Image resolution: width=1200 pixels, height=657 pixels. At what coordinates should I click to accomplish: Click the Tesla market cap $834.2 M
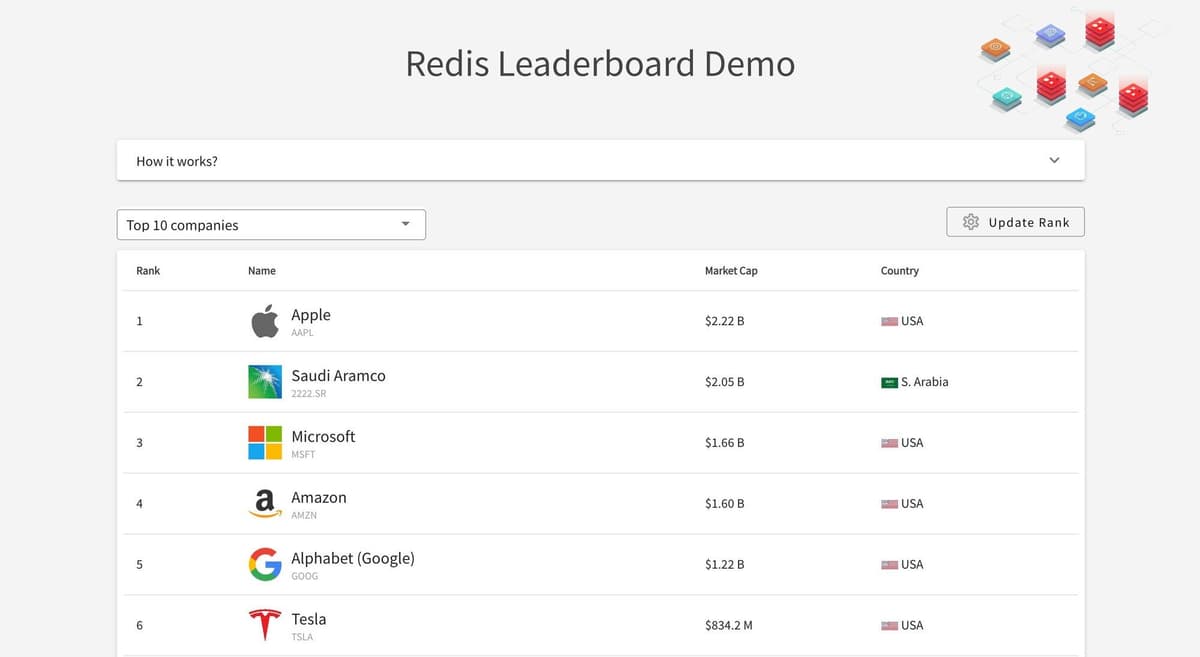click(x=728, y=625)
